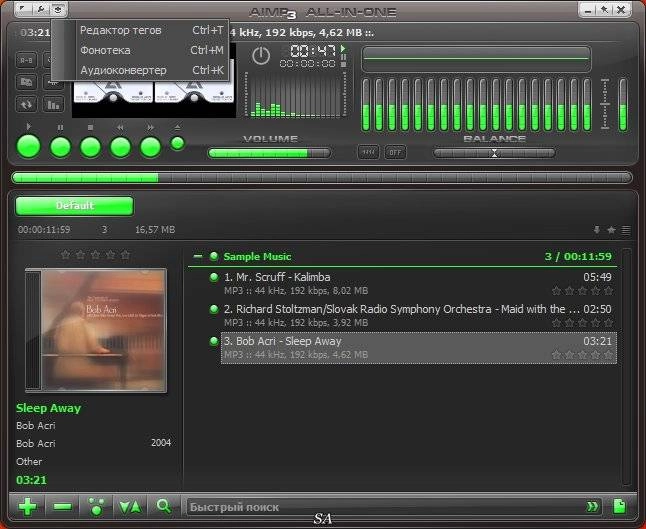Go to previous track with rewind button
Viewport: 646px width, 529px height.
(120, 147)
